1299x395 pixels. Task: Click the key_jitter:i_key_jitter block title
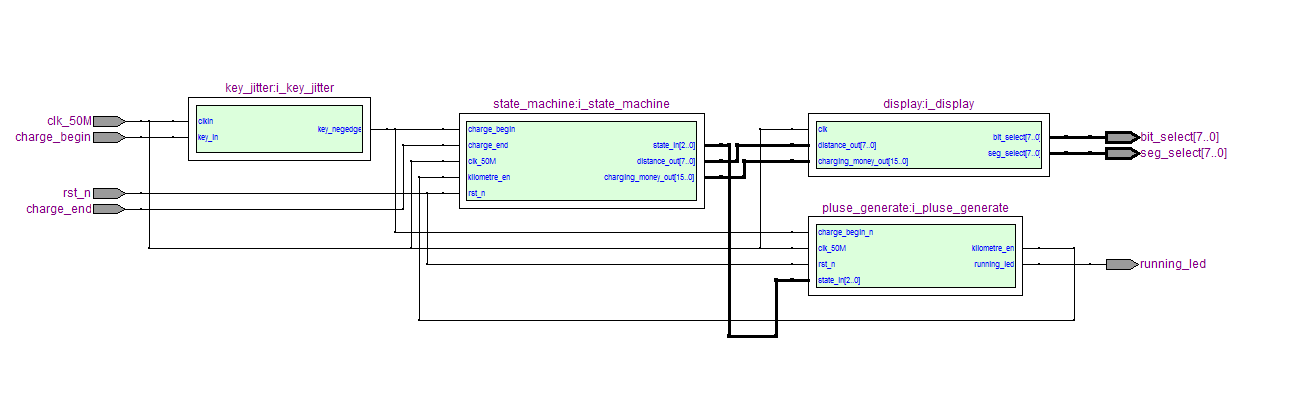[x=280, y=88]
